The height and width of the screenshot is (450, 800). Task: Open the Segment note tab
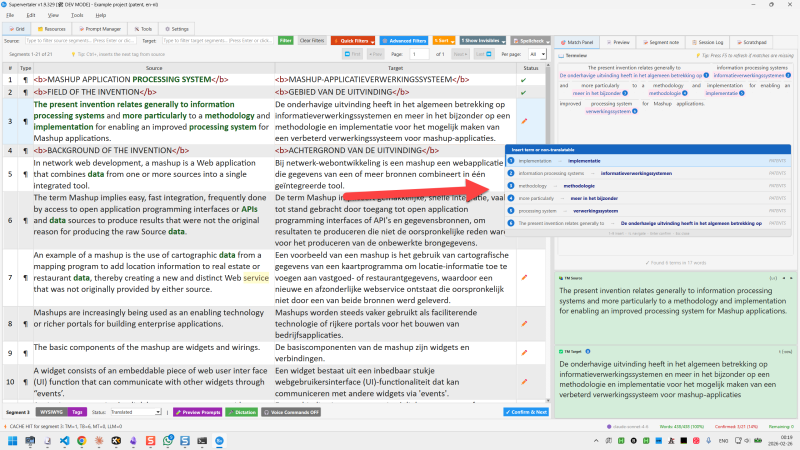coord(661,42)
